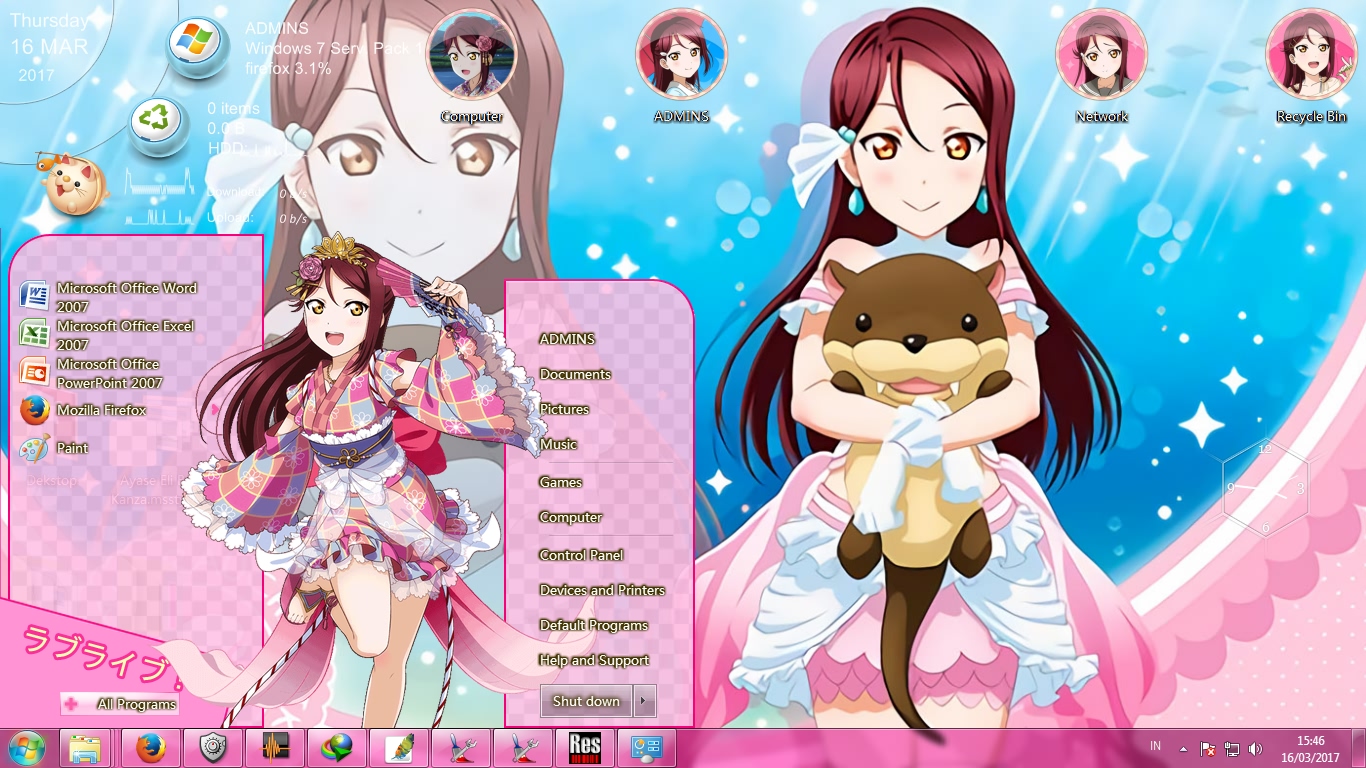
Task: Click the hexagon analog clock widget
Action: (1265, 489)
